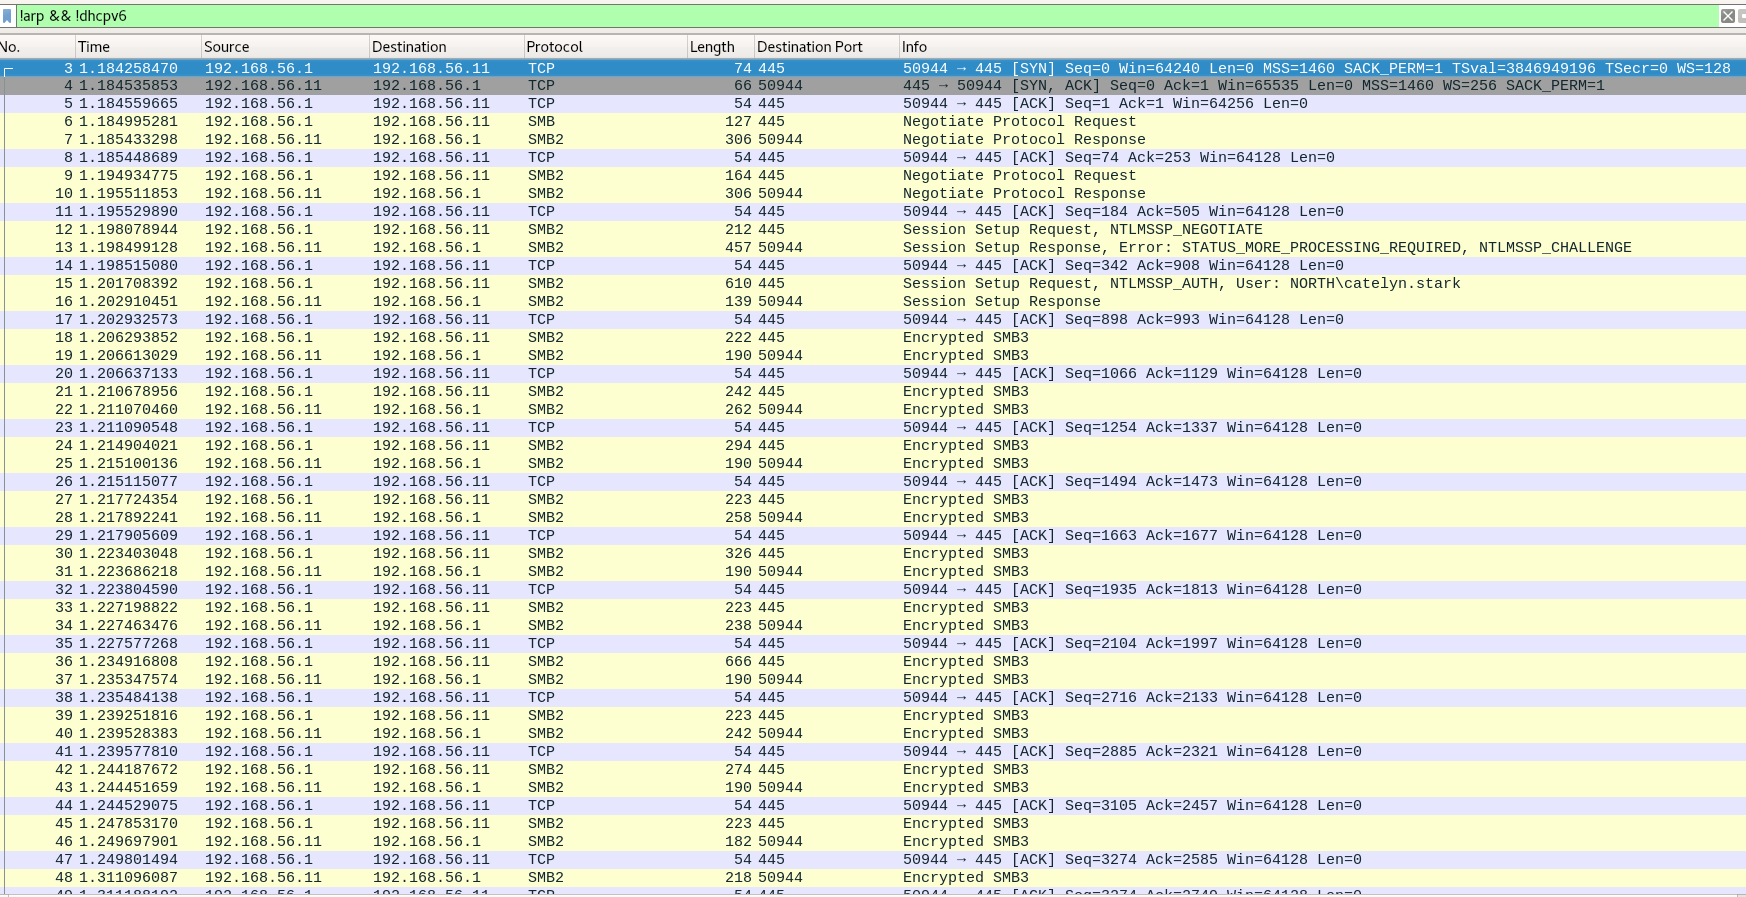
Task: Select packet 48 with length 218
Action: click(873, 878)
